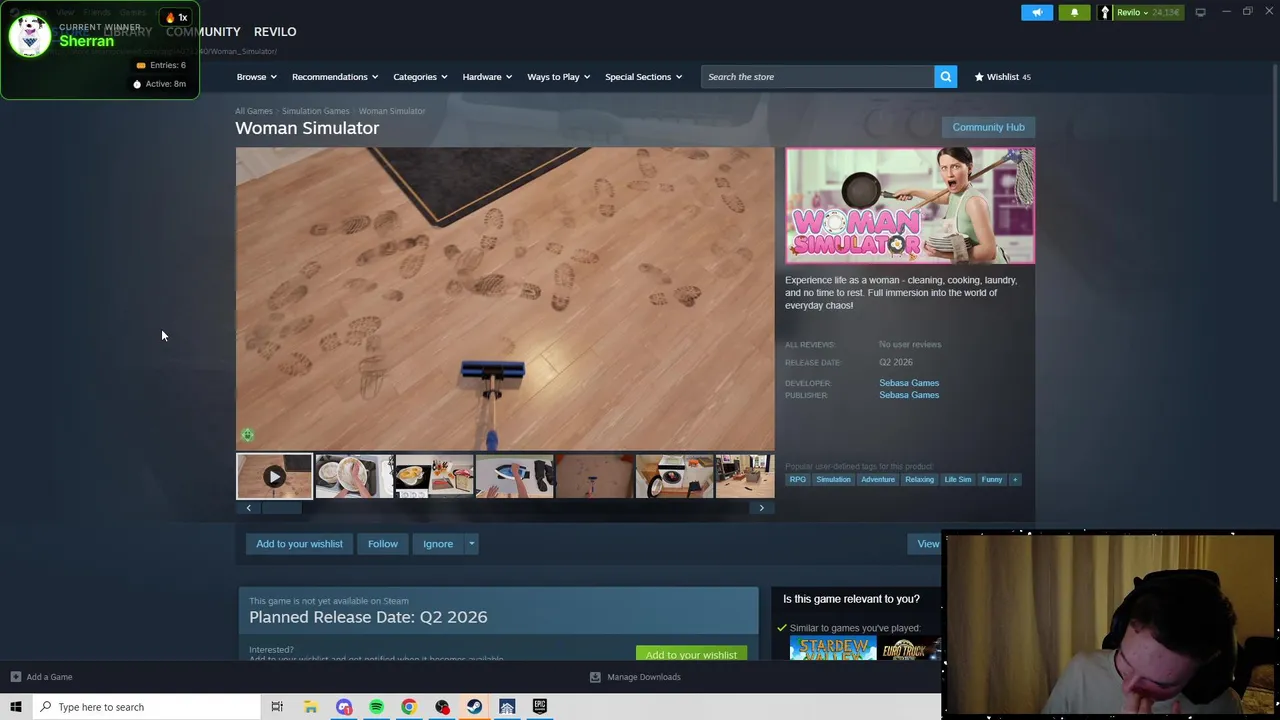Open Google Chrome from the taskbar
Image resolution: width=1280 pixels, height=720 pixels.
(409, 707)
